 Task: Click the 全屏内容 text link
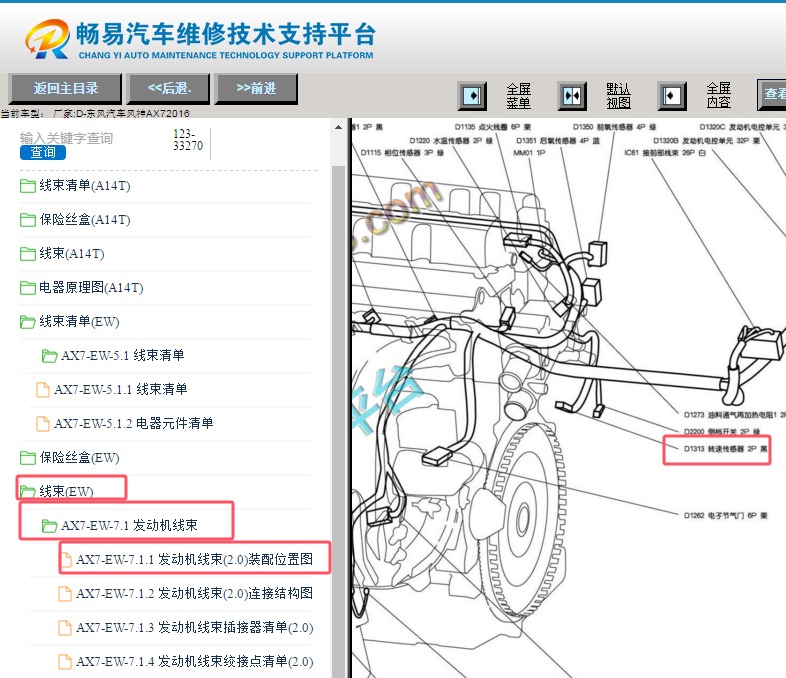click(718, 95)
